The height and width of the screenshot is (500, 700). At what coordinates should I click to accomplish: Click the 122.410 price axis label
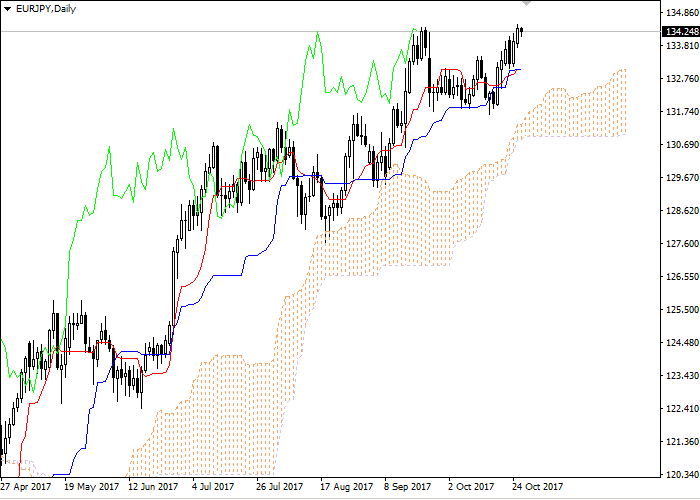(x=682, y=409)
